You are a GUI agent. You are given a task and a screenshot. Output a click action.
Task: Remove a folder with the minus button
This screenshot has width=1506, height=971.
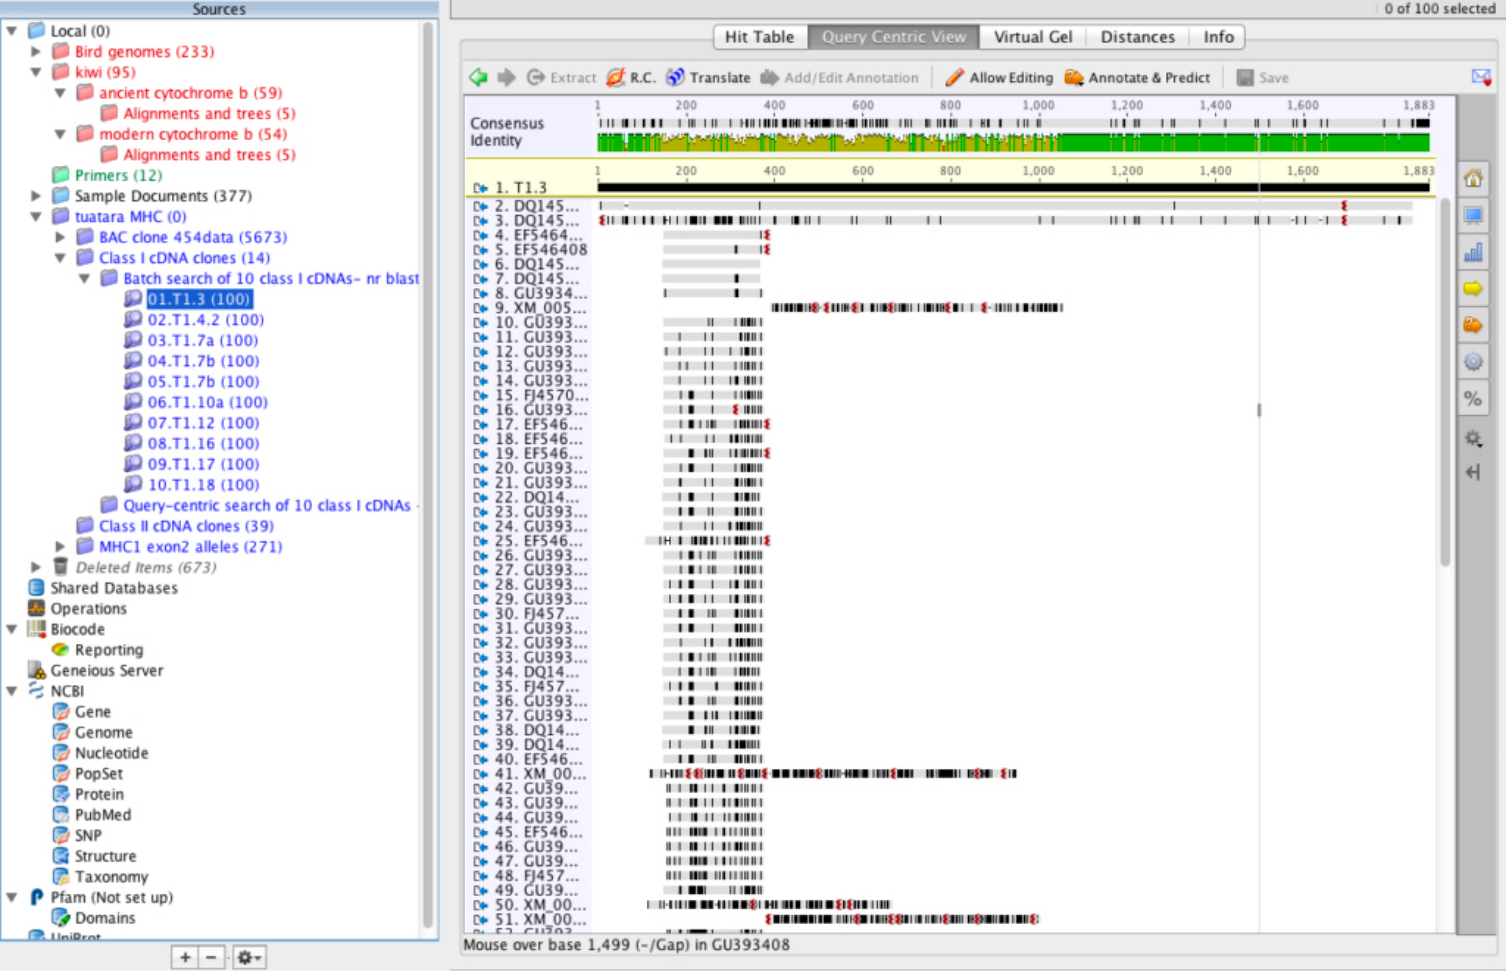[211, 957]
